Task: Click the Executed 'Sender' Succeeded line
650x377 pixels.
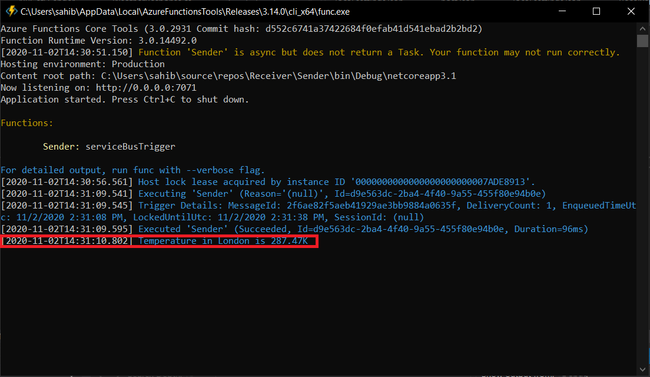Action: [294, 229]
